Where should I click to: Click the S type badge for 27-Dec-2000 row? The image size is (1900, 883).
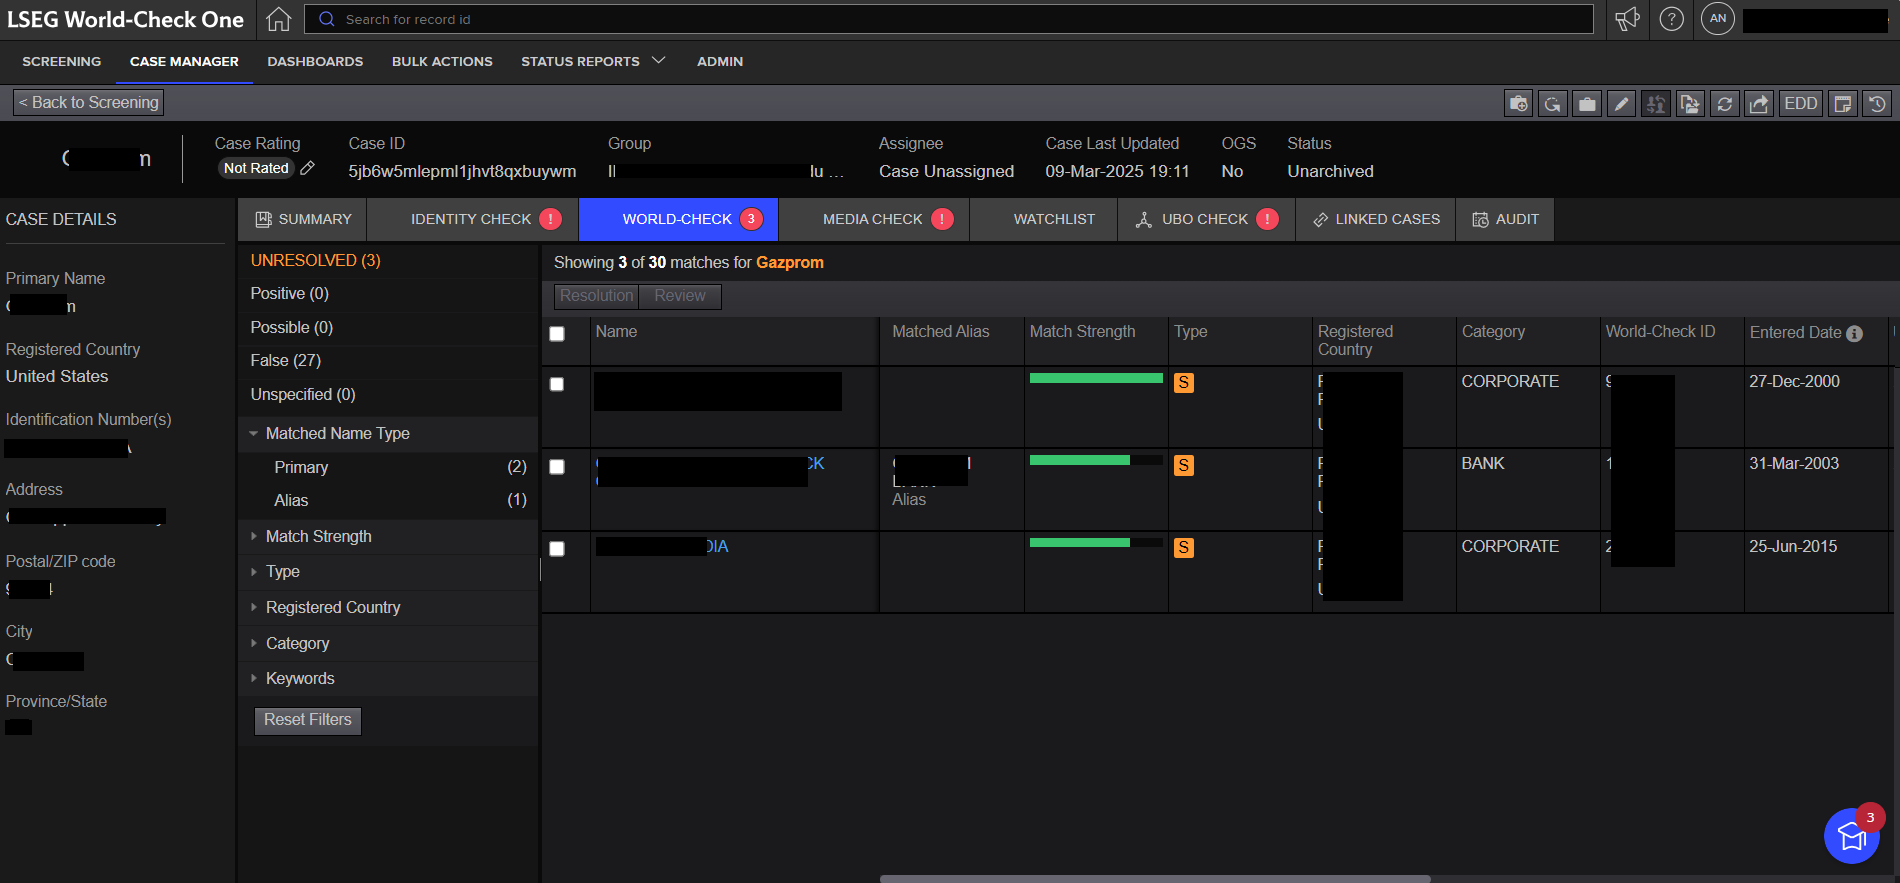1184,382
